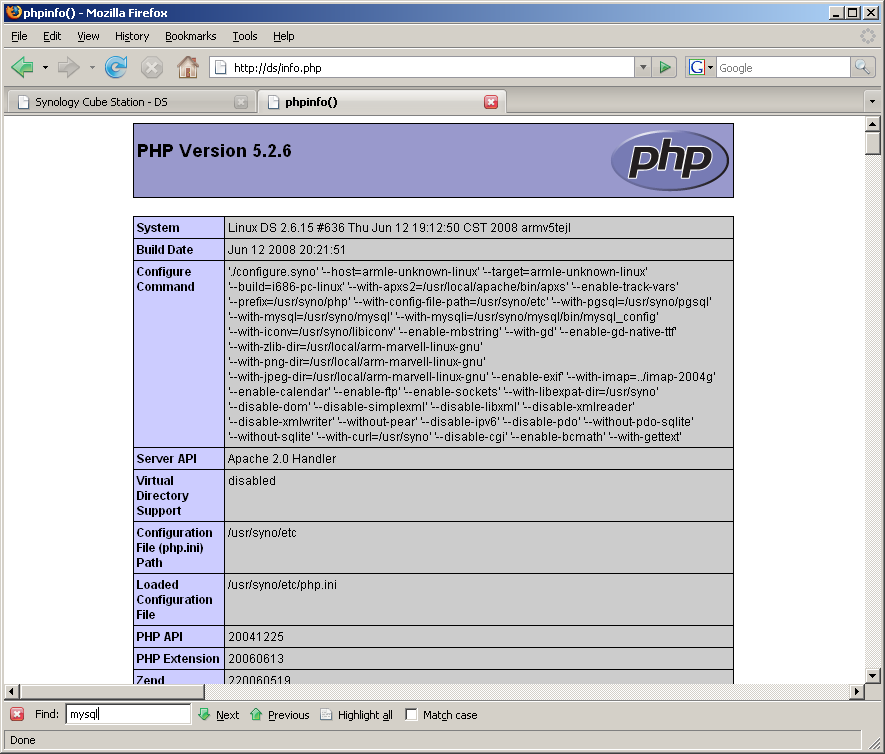Screen dimensions: 885x754
Task: Click the vertical scrollbar thumb
Action: [x=872, y=143]
